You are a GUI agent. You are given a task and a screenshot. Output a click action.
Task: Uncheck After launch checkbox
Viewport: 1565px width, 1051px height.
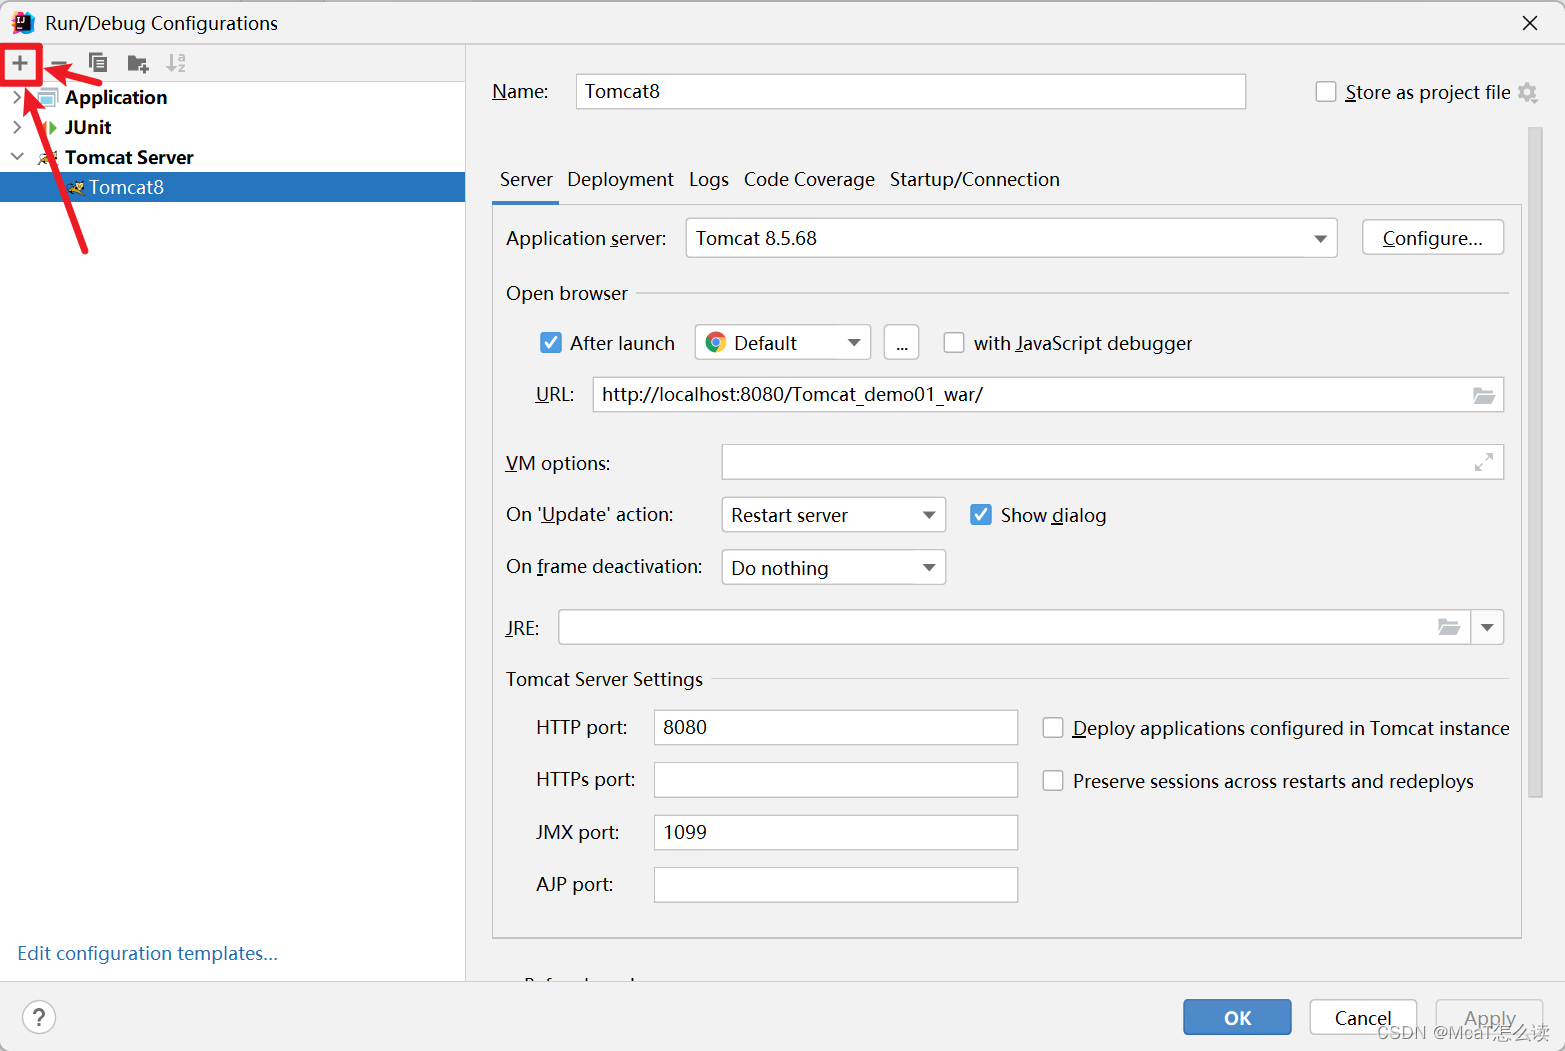[551, 343]
